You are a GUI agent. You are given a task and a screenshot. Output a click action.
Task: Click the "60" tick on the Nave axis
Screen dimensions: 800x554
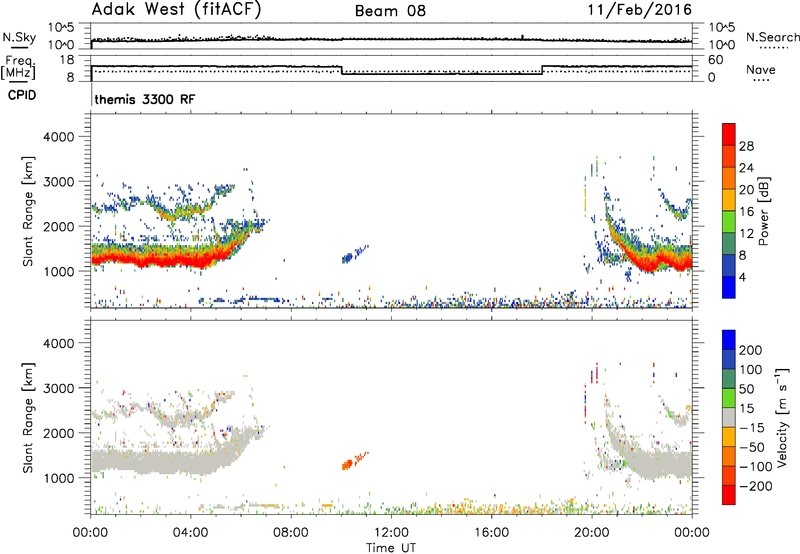[715, 60]
